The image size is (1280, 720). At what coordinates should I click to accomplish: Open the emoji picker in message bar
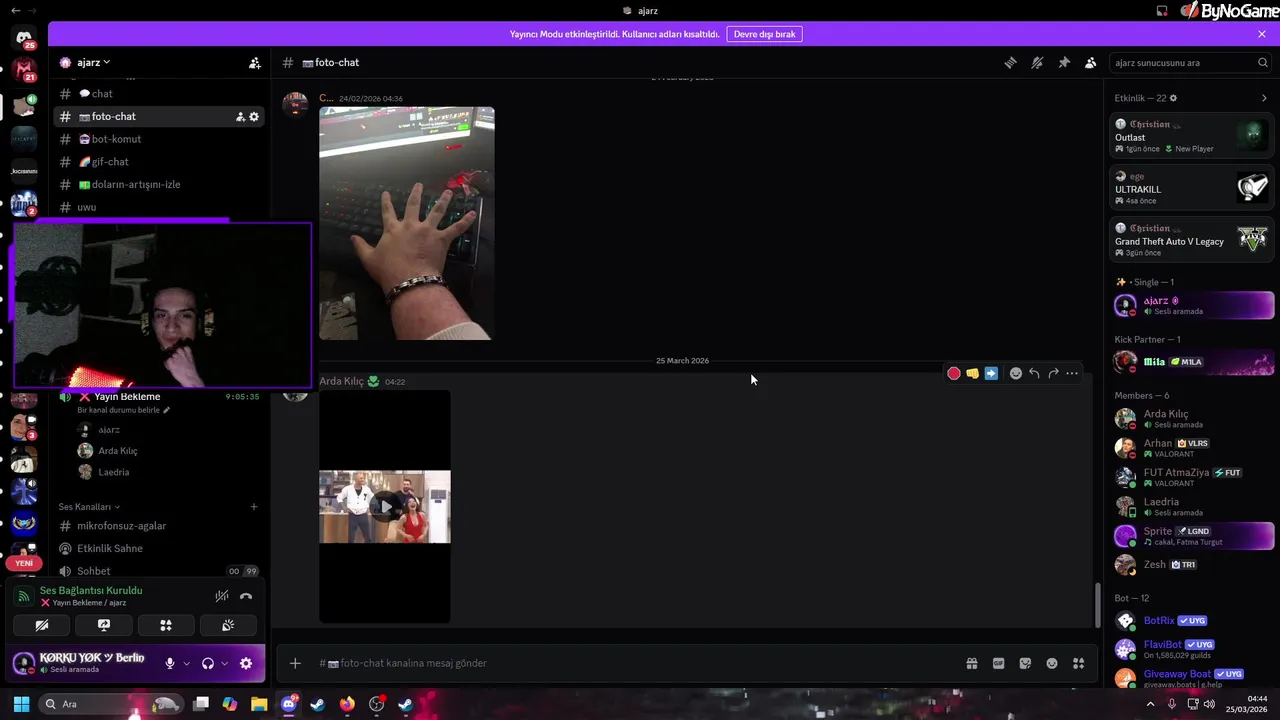[1052, 663]
